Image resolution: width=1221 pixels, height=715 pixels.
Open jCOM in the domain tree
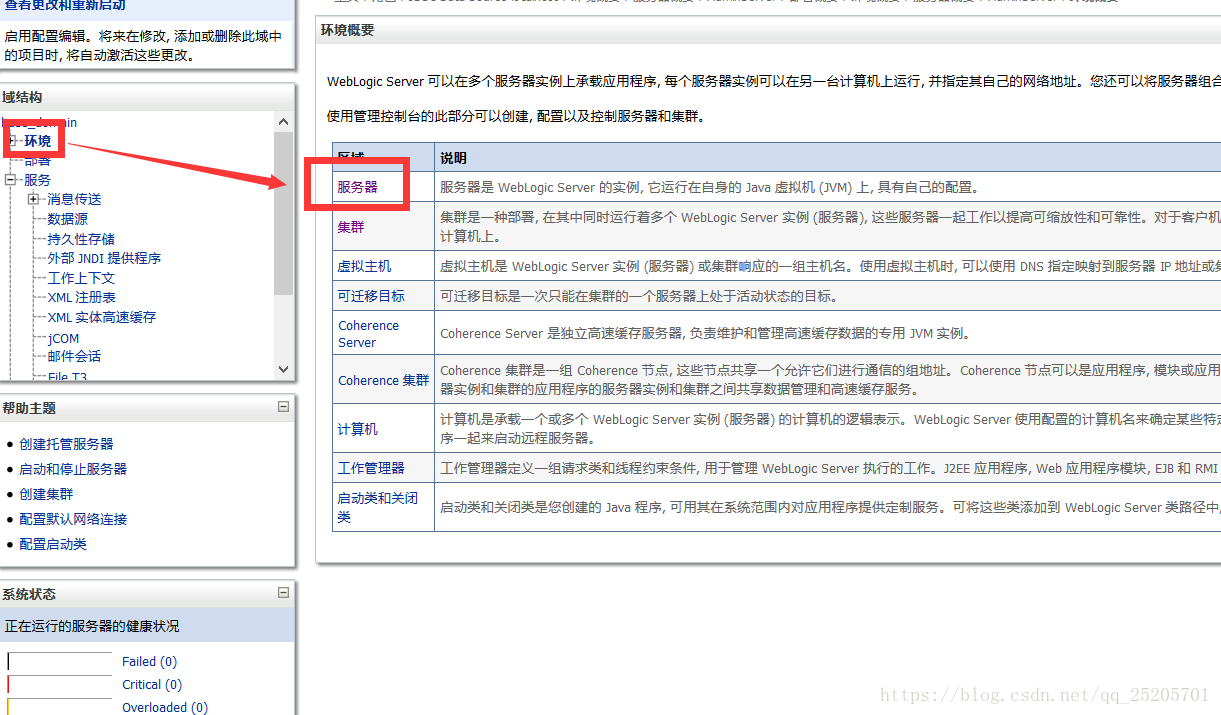pyautogui.click(x=63, y=338)
